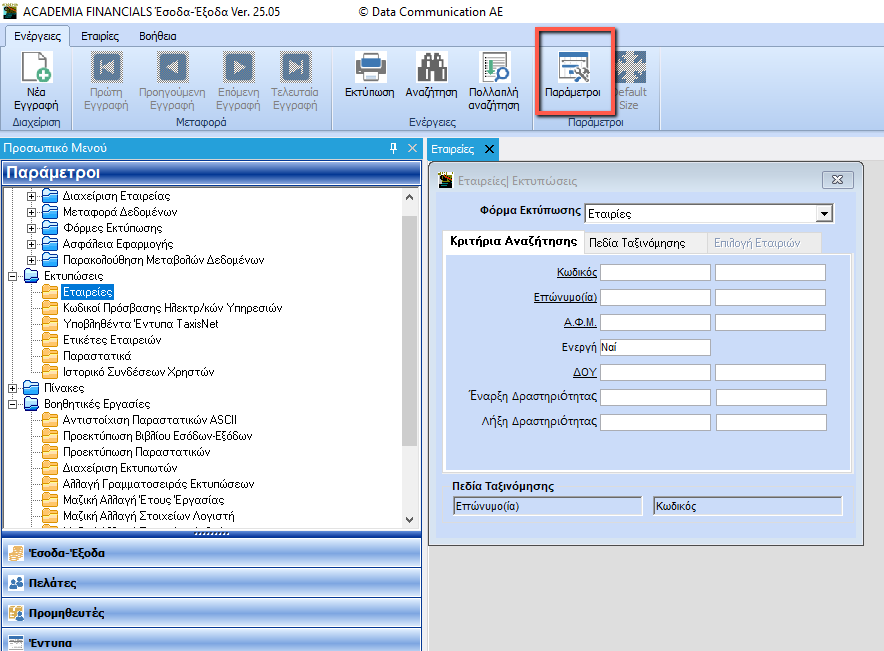This screenshot has width=884, height=651.
Task: Select Μαζική Αλλαγή Στοιχείων Λογιστή item
Action: [x=148, y=516]
